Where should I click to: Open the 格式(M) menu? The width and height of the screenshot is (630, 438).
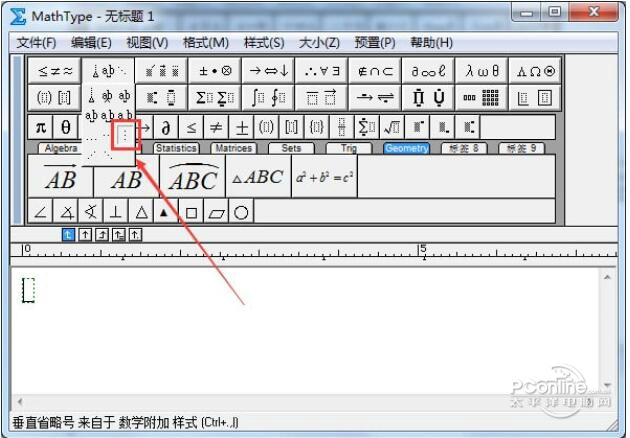[206, 42]
